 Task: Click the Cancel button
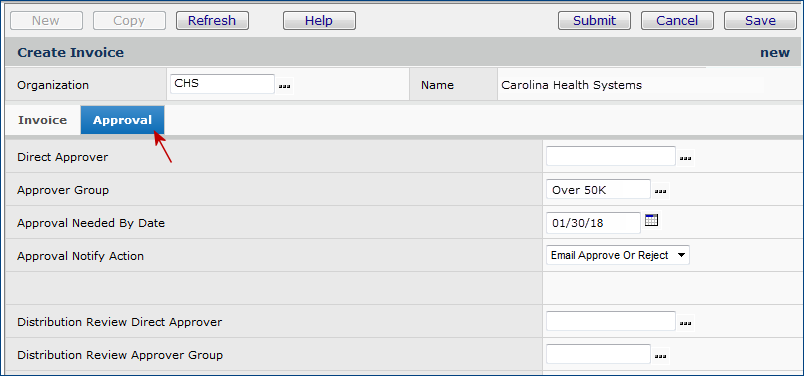click(x=677, y=21)
